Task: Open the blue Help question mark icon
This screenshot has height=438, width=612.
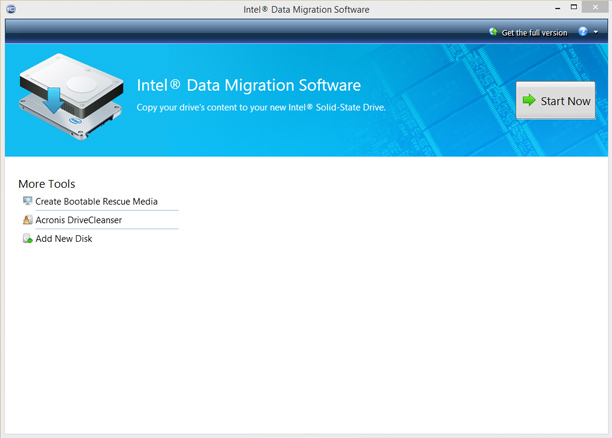Action: [583, 32]
